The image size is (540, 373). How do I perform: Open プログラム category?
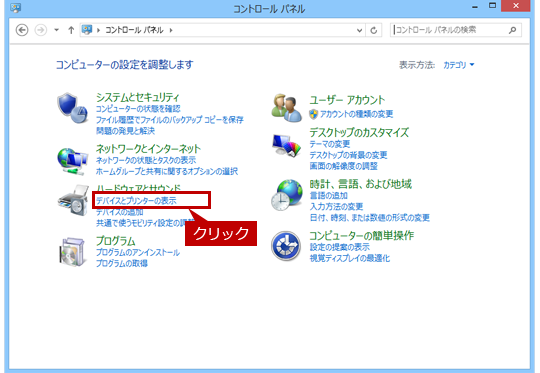(x=115, y=241)
